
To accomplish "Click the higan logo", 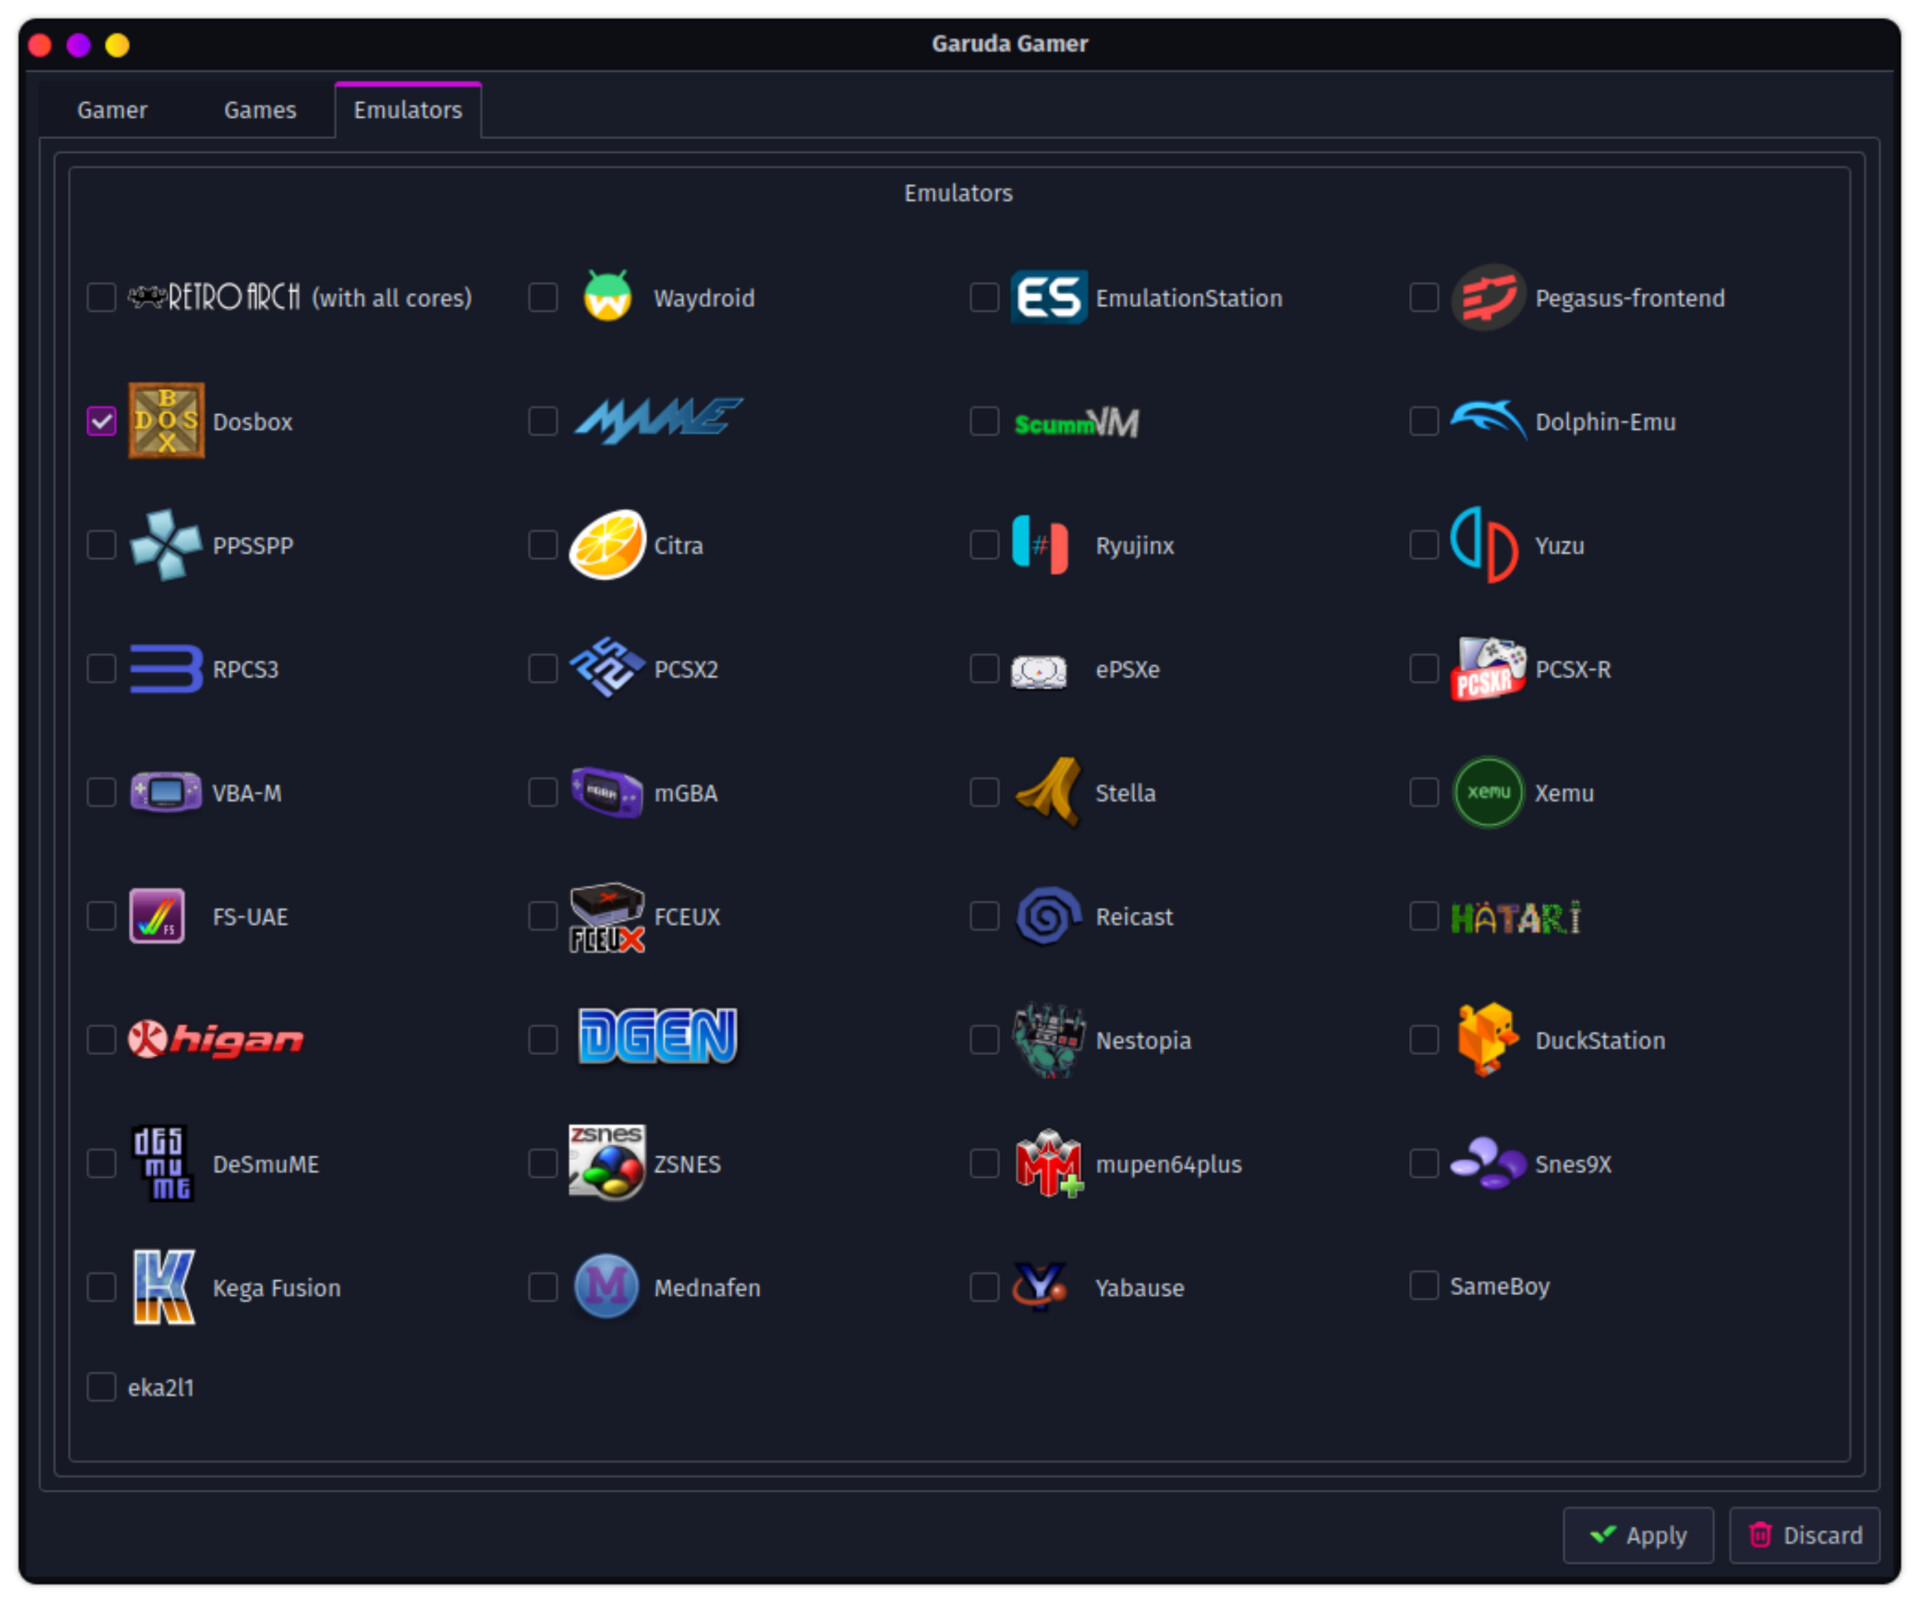I will [215, 1039].
